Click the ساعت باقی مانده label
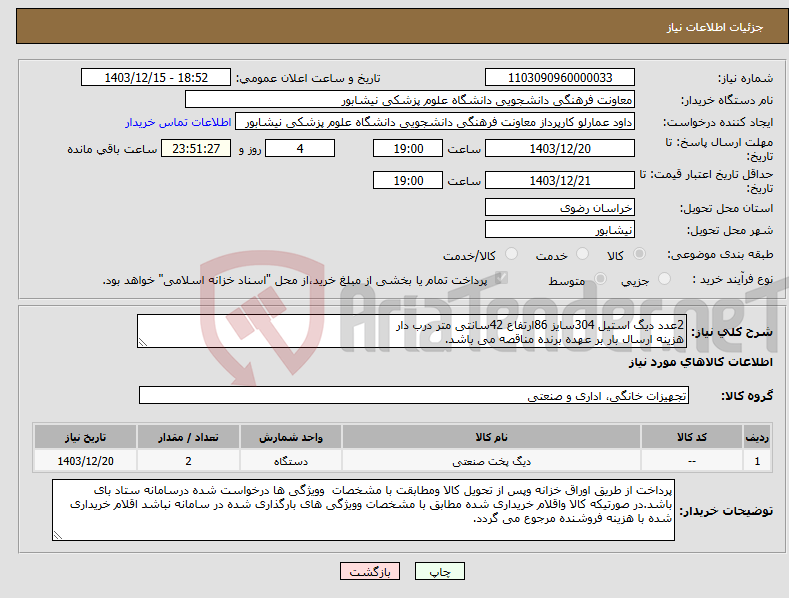Image resolution: width=789 pixels, height=598 pixels. pyautogui.click(x=112, y=150)
